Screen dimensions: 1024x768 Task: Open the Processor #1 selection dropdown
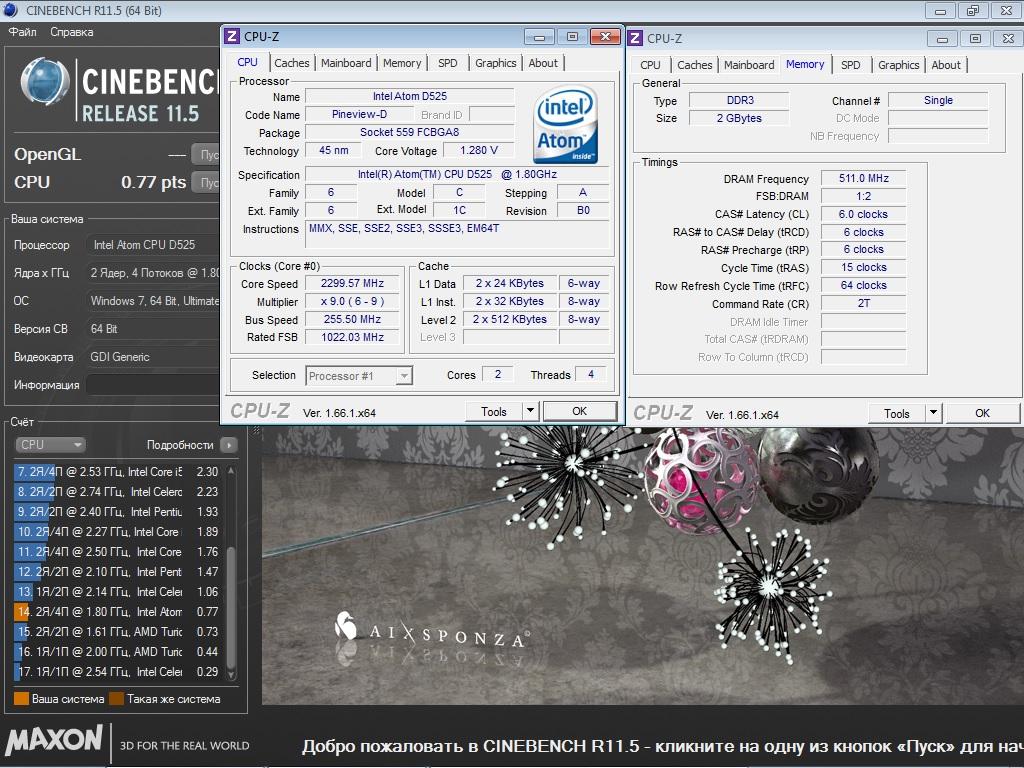(x=359, y=376)
